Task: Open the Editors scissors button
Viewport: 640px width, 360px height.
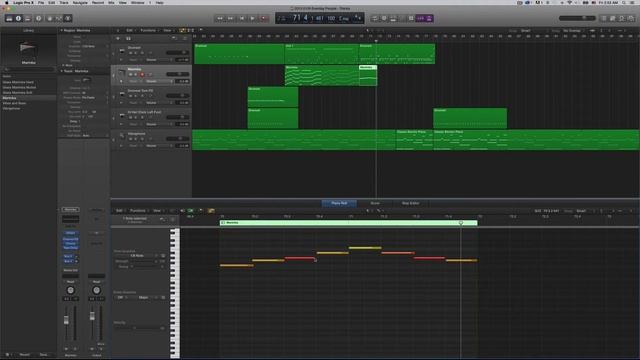Action: coord(68,18)
